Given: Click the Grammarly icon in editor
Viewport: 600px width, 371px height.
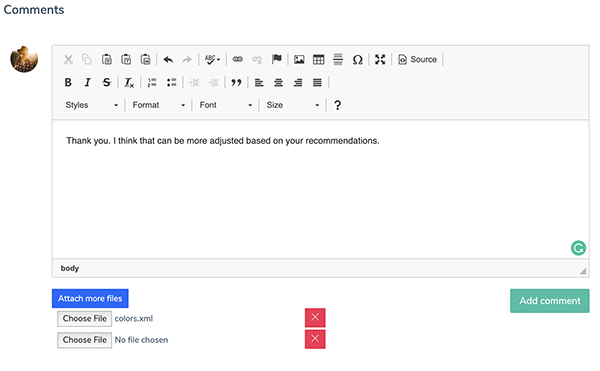Looking at the screenshot, I should tap(578, 248).
